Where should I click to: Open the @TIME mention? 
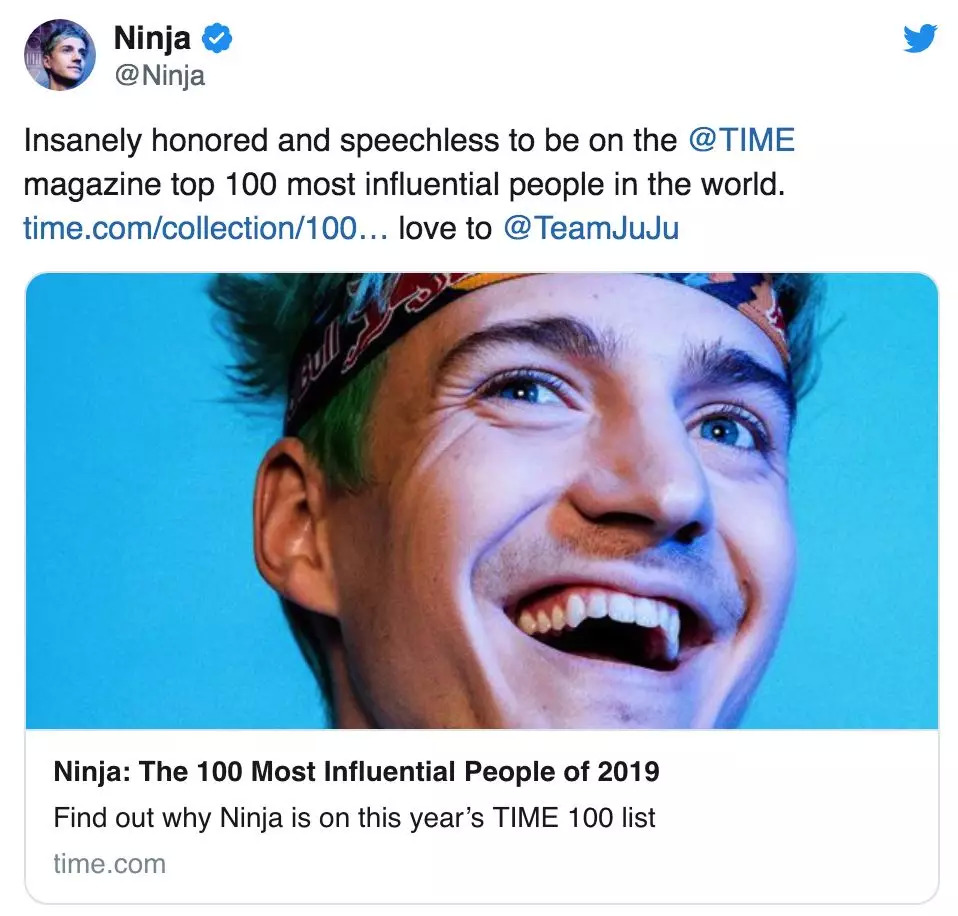(x=741, y=140)
